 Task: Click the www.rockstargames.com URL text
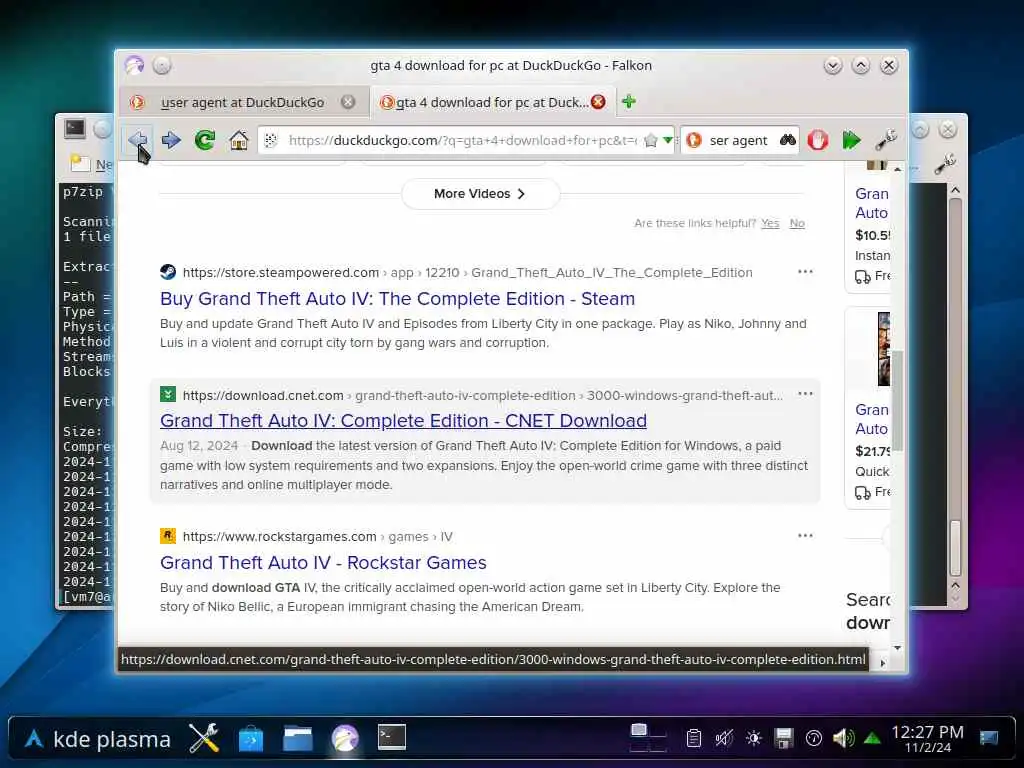pyautogui.click(x=280, y=536)
